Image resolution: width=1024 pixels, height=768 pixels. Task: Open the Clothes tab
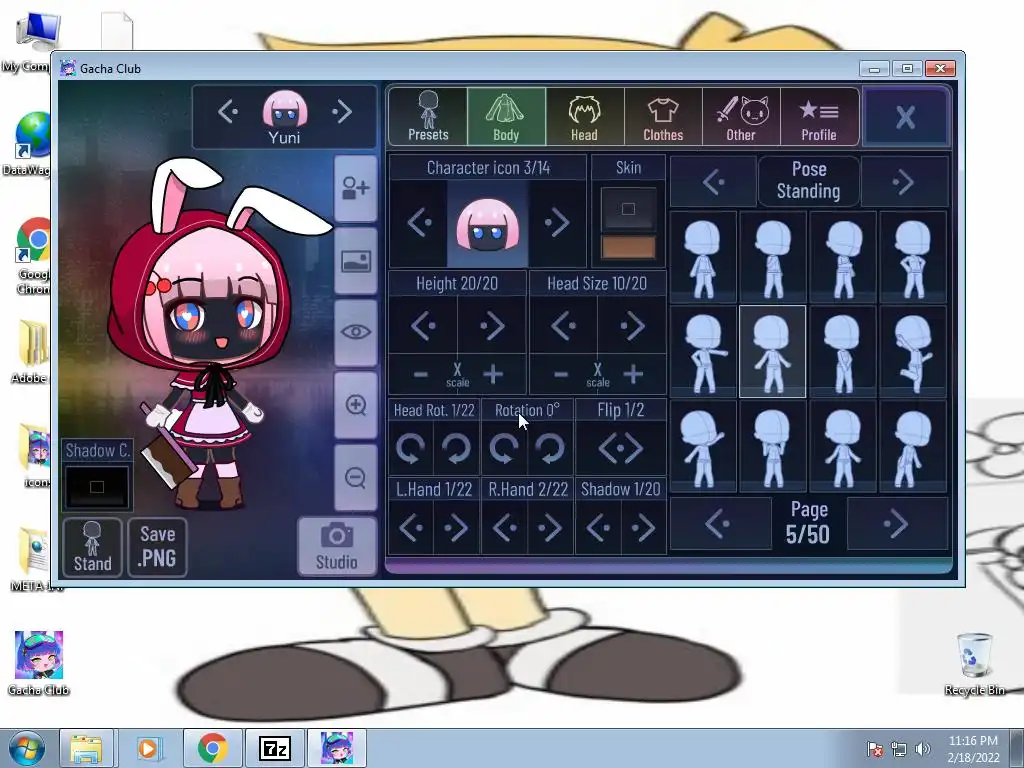click(663, 116)
